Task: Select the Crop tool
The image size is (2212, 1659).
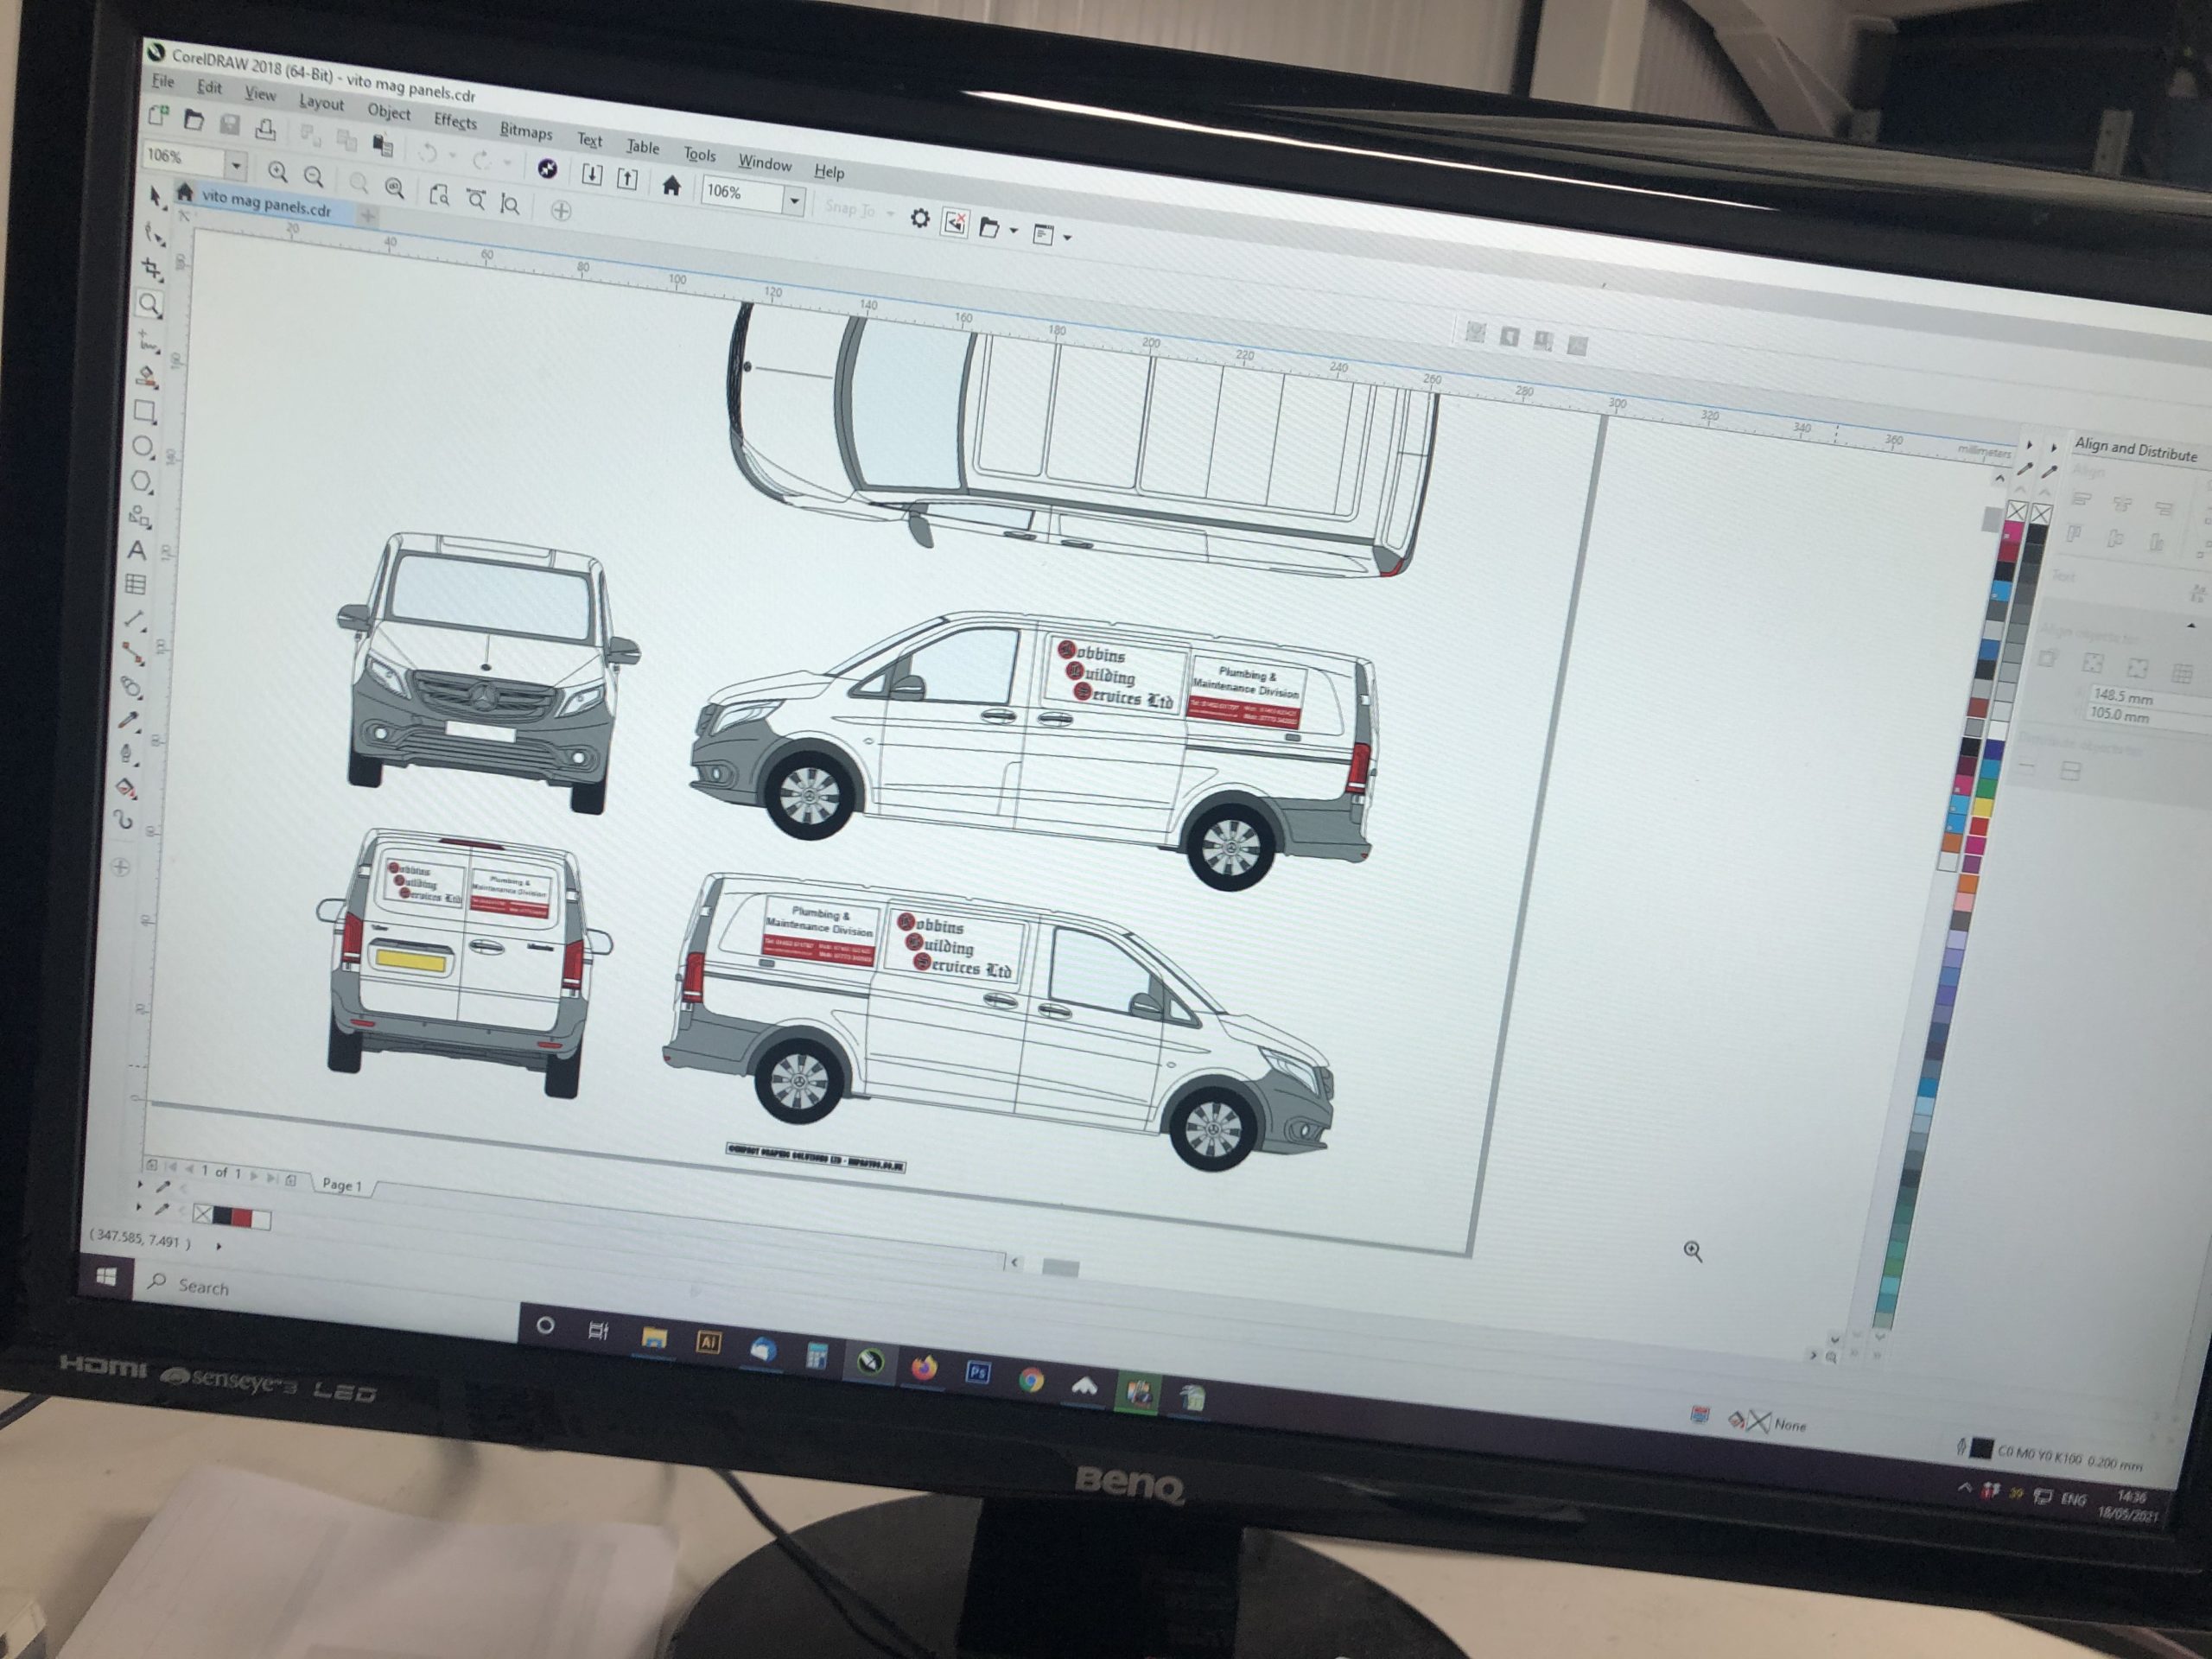Action: pyautogui.click(x=152, y=268)
